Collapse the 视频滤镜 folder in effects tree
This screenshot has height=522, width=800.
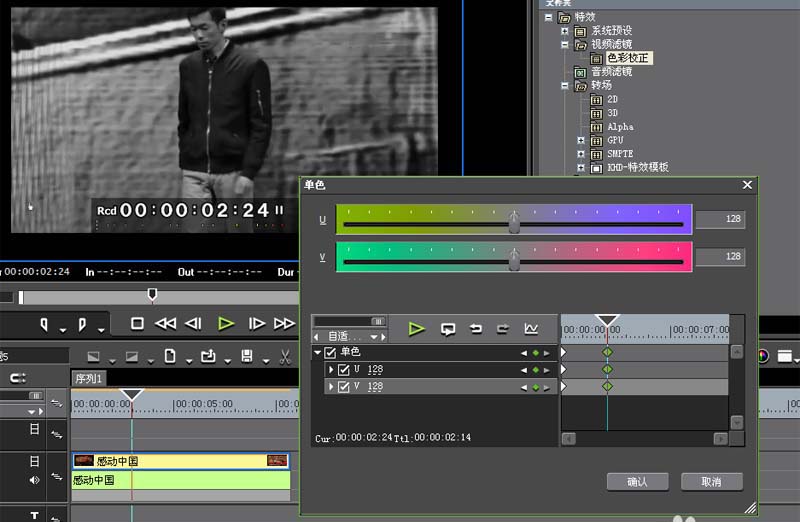tap(565, 44)
